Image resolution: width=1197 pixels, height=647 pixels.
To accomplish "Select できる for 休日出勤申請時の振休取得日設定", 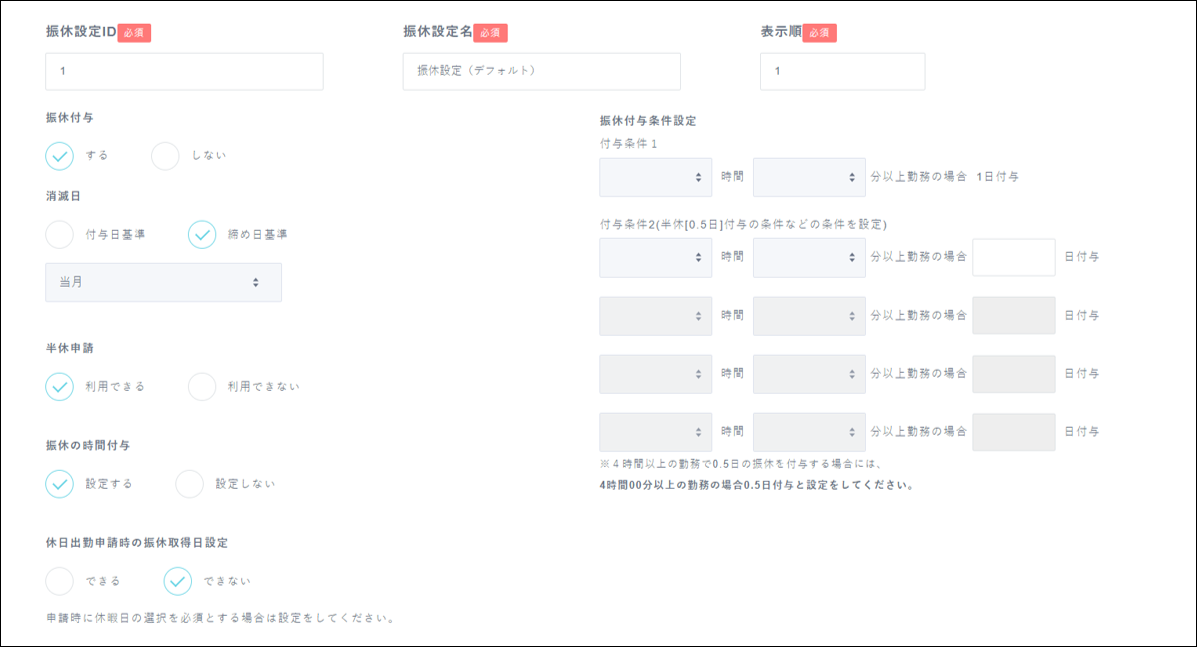I will (59, 580).
